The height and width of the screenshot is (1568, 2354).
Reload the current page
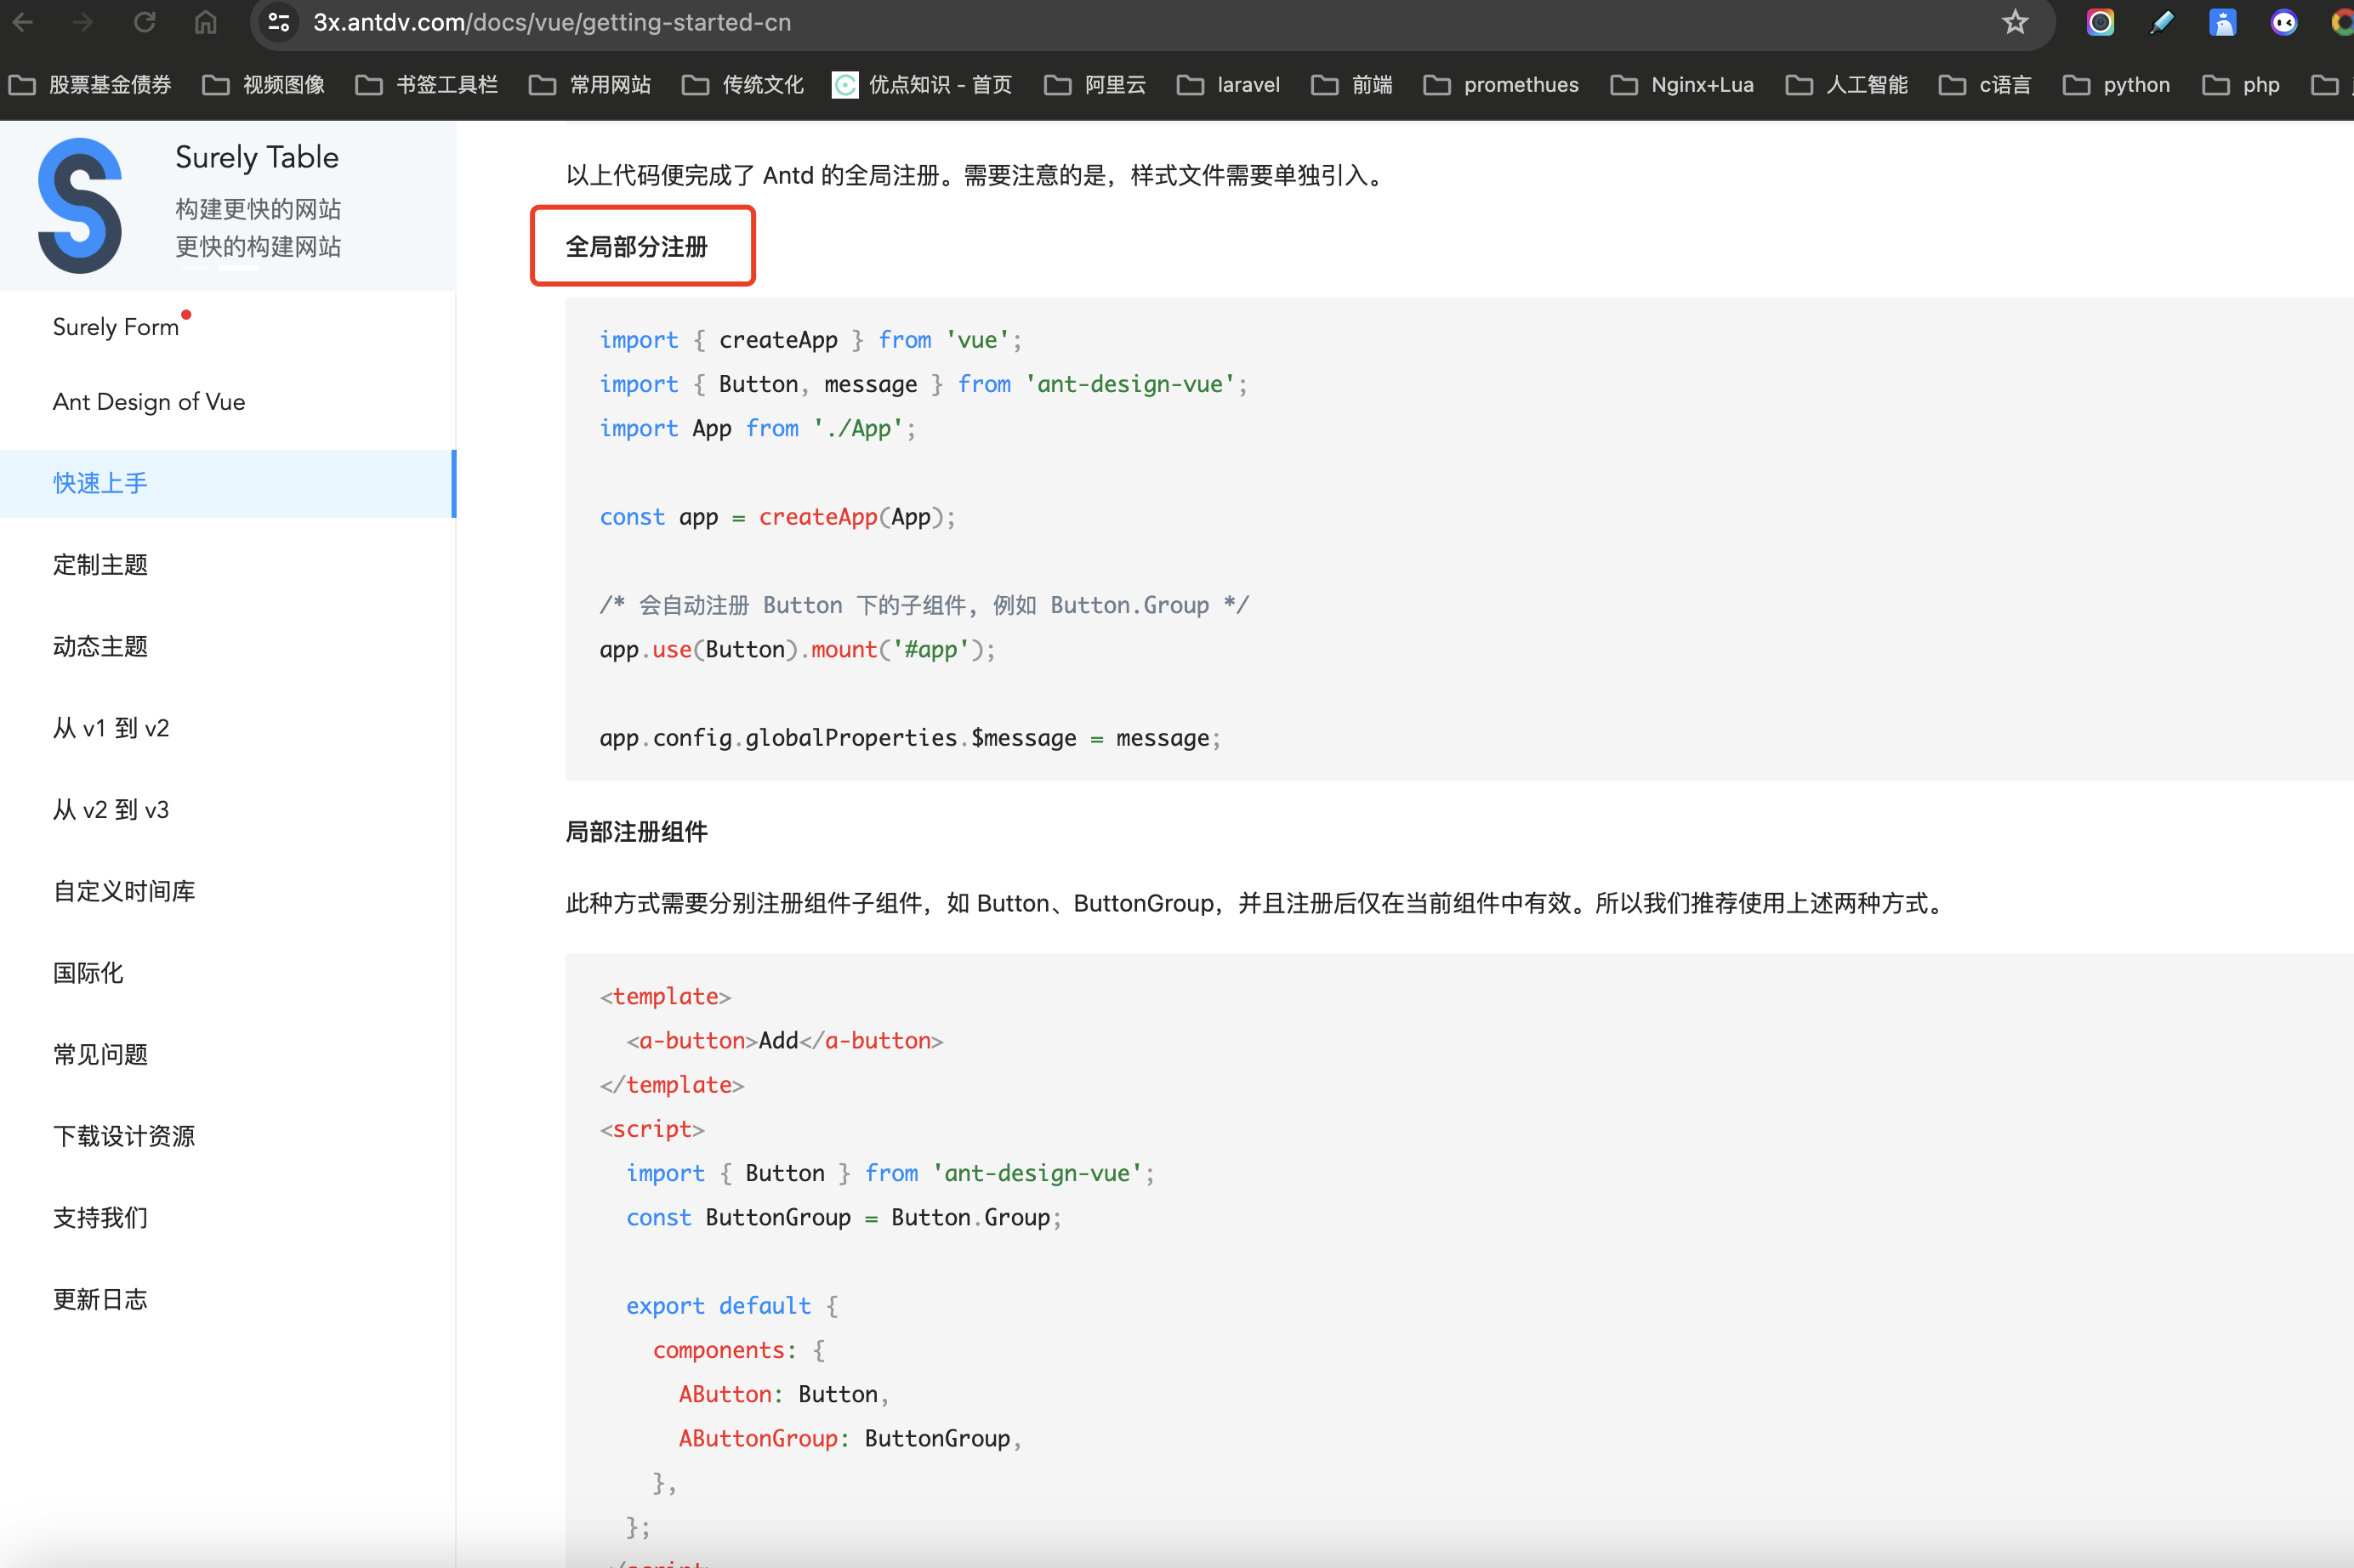click(145, 22)
